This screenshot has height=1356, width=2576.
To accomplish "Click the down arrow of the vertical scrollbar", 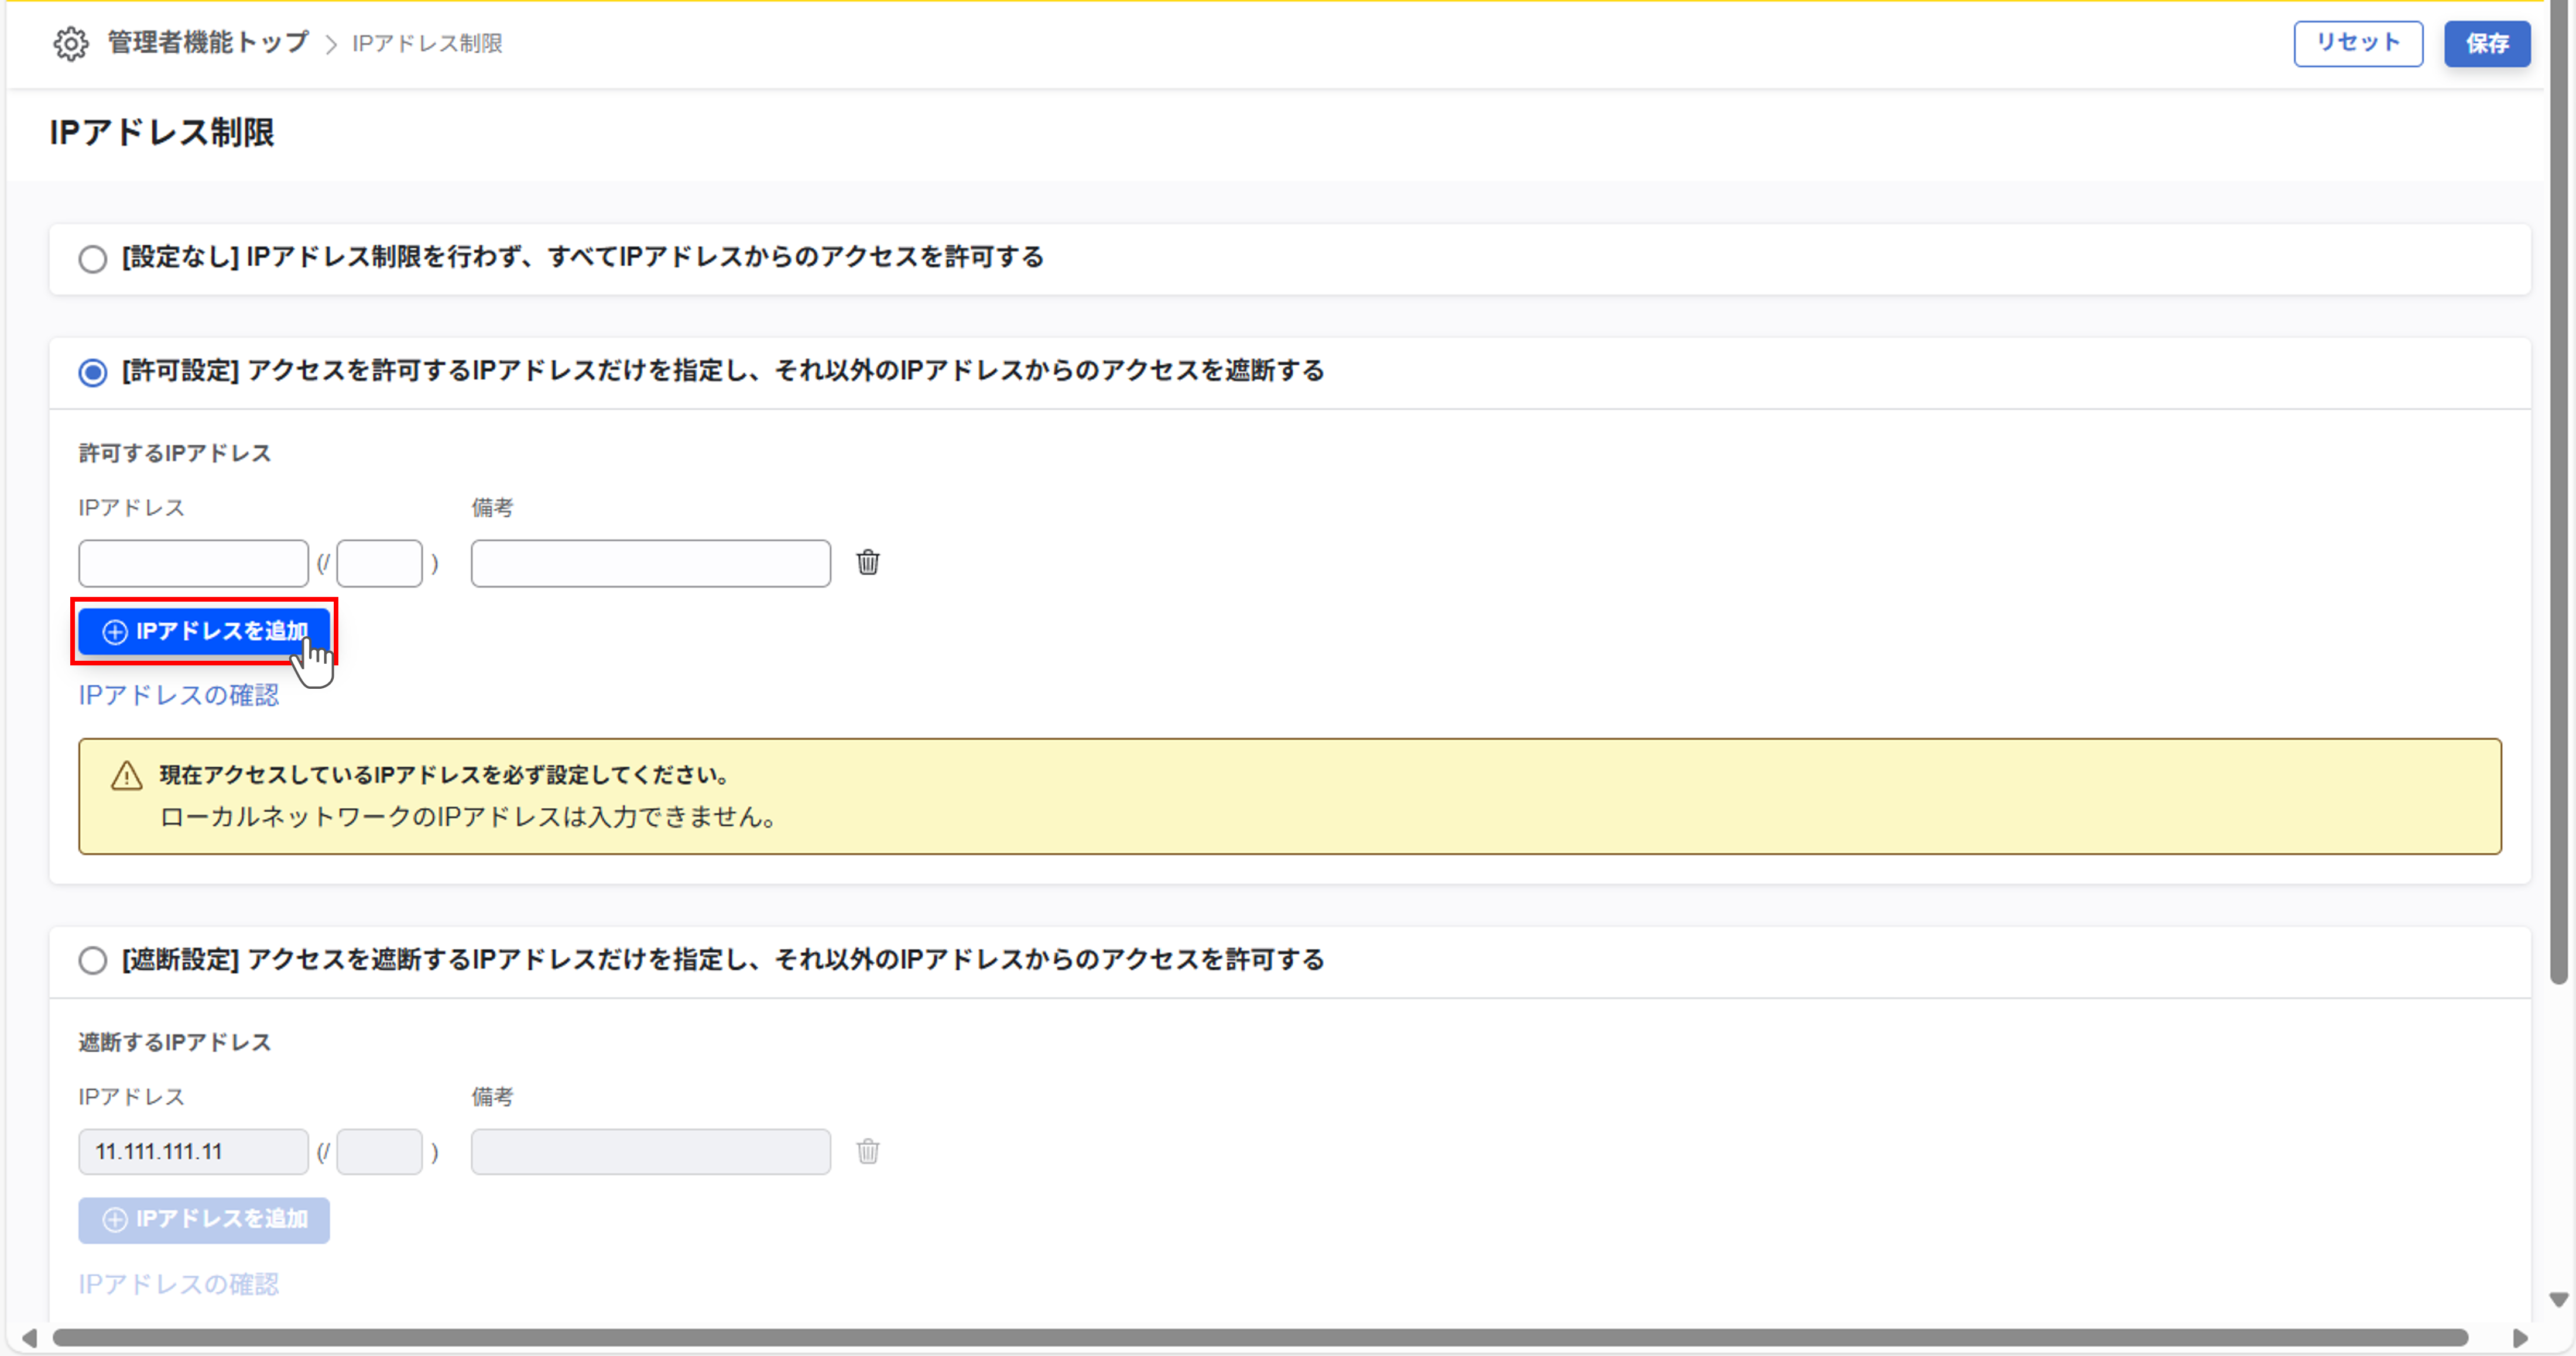I will (2558, 1299).
